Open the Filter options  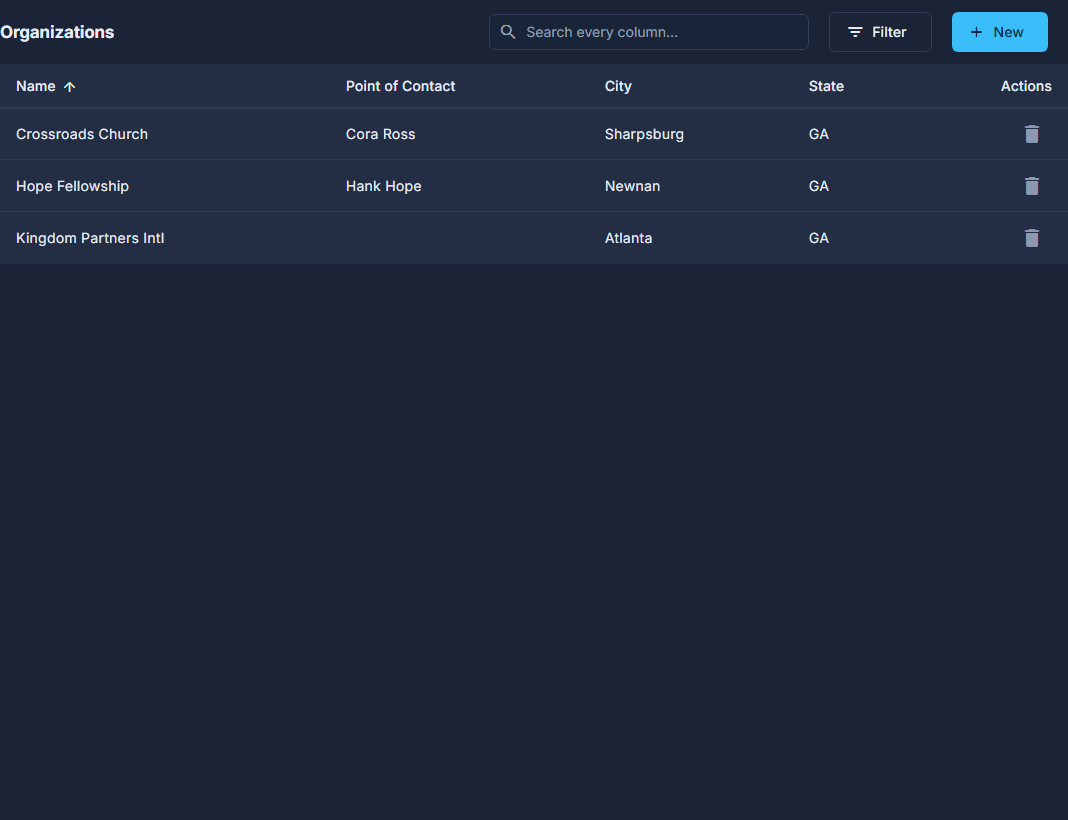(x=880, y=32)
